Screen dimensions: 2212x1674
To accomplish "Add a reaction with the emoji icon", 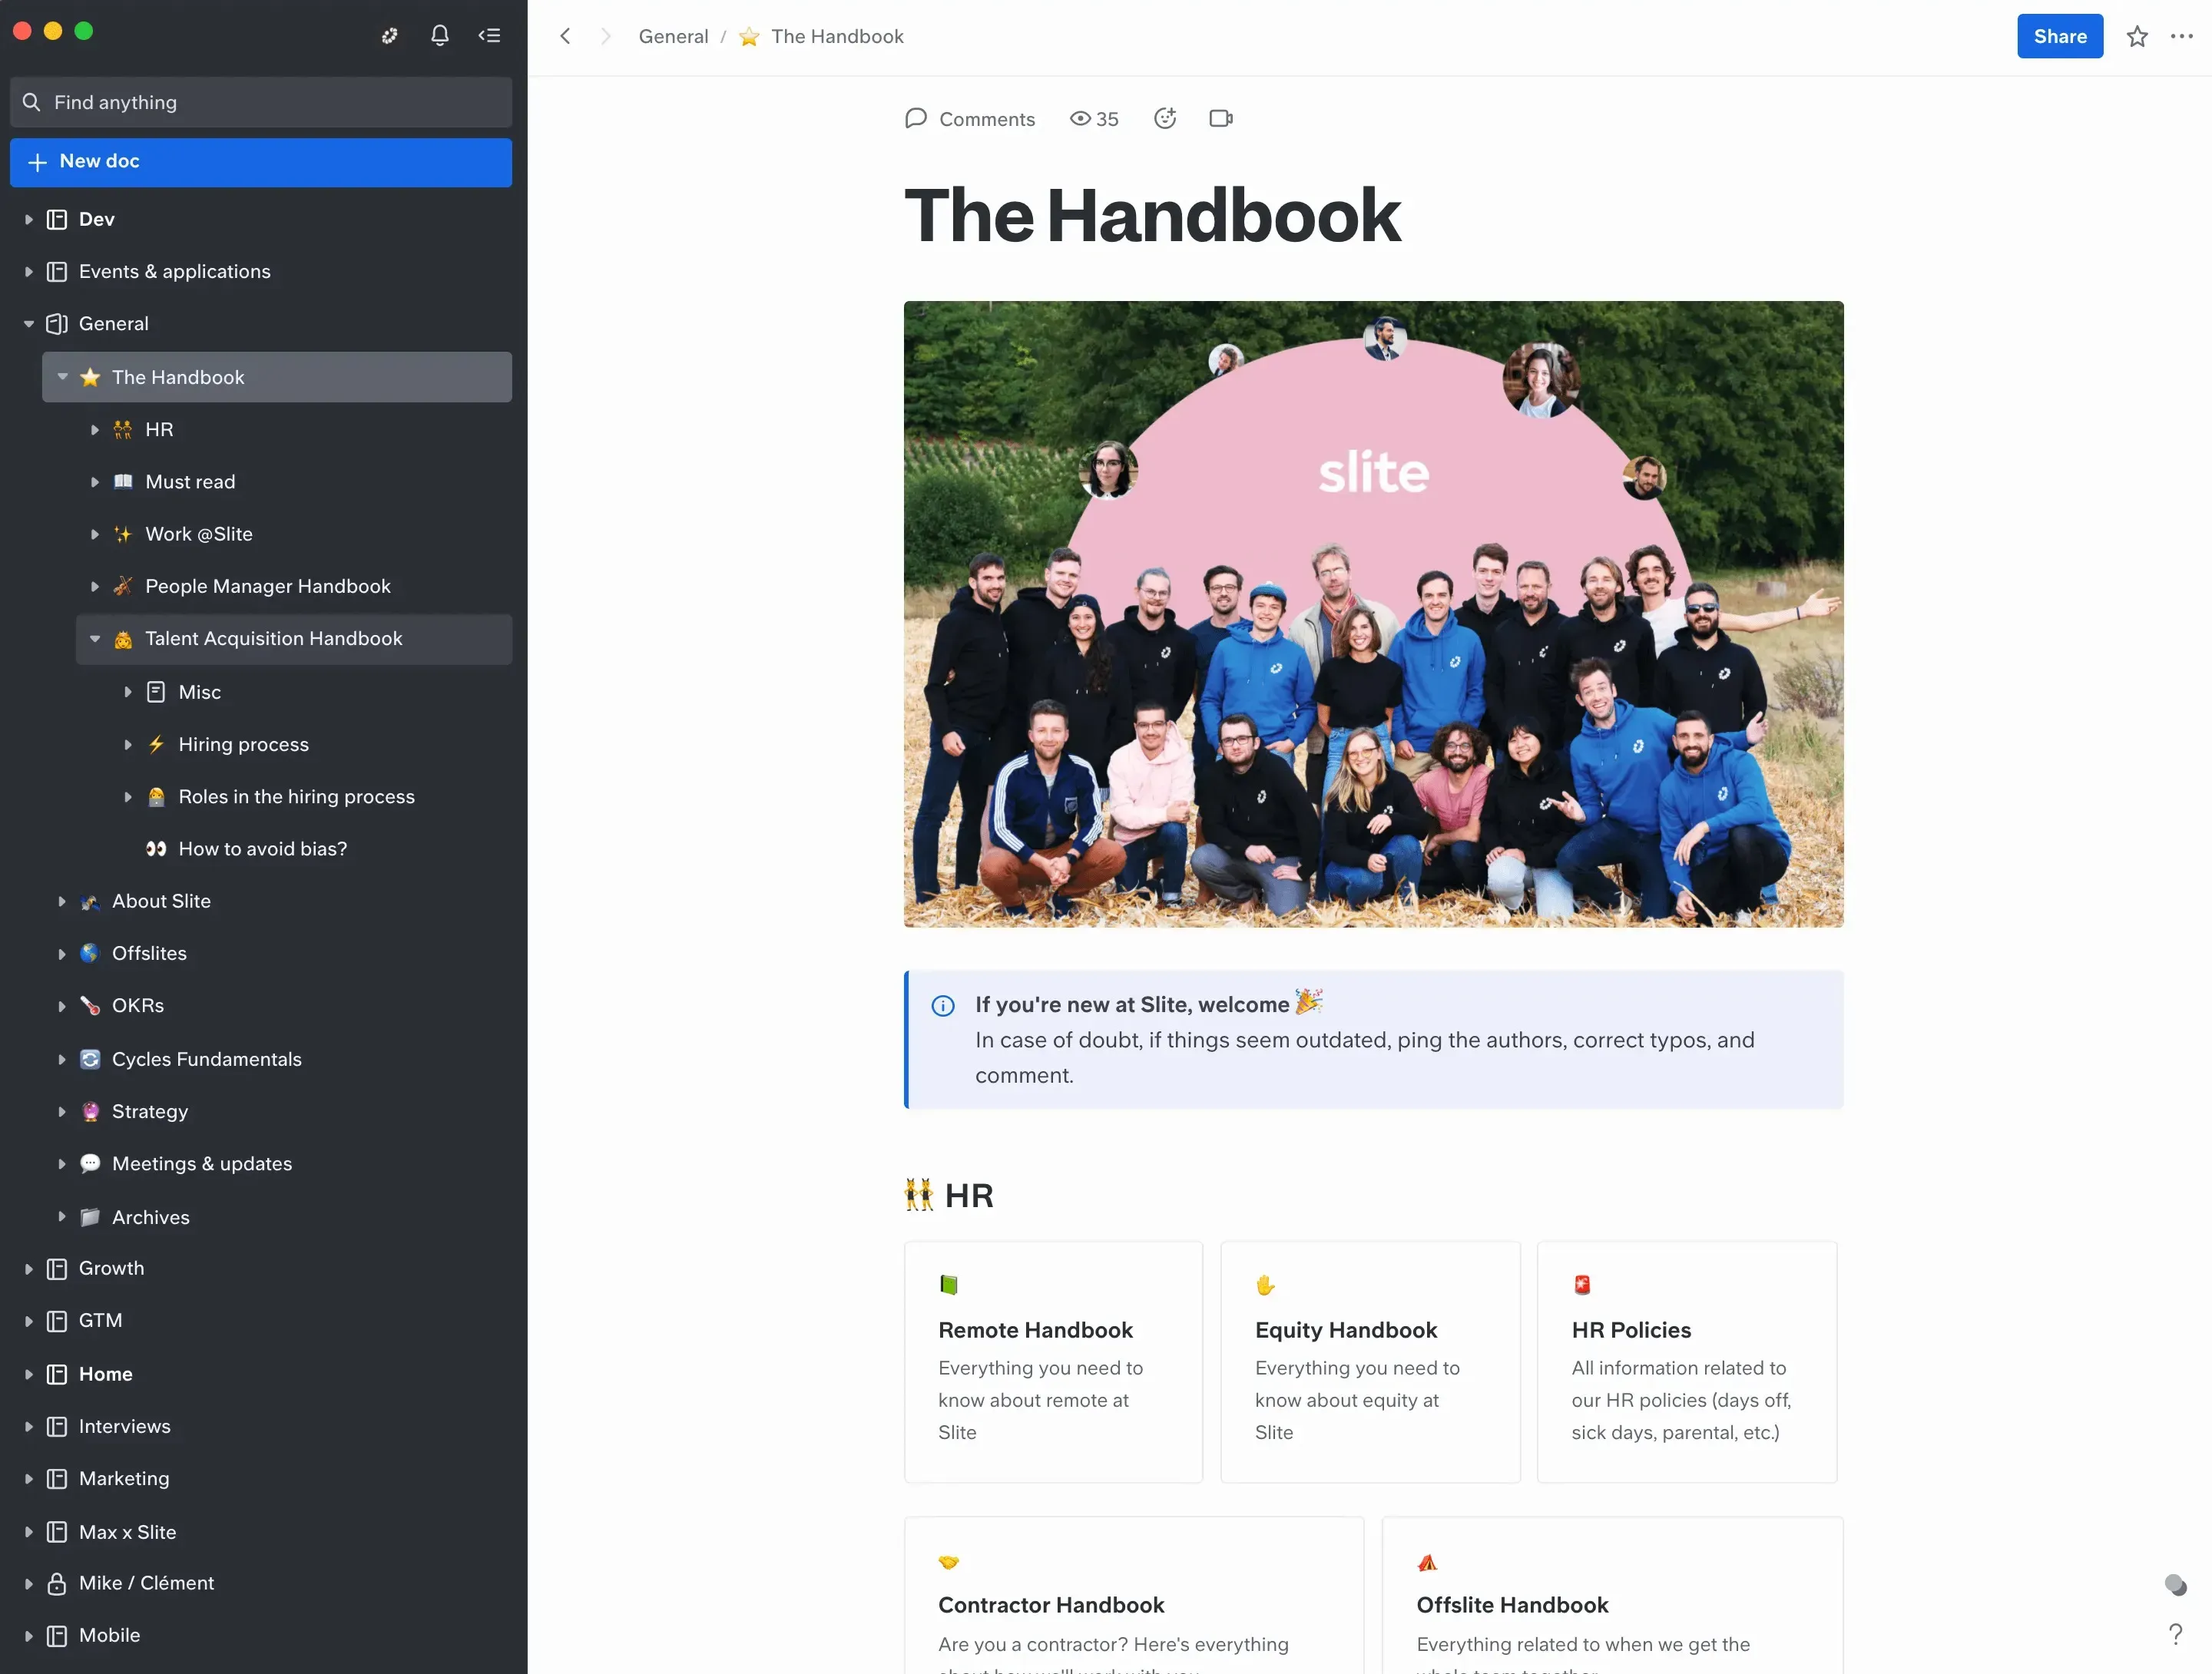I will (x=1164, y=119).
